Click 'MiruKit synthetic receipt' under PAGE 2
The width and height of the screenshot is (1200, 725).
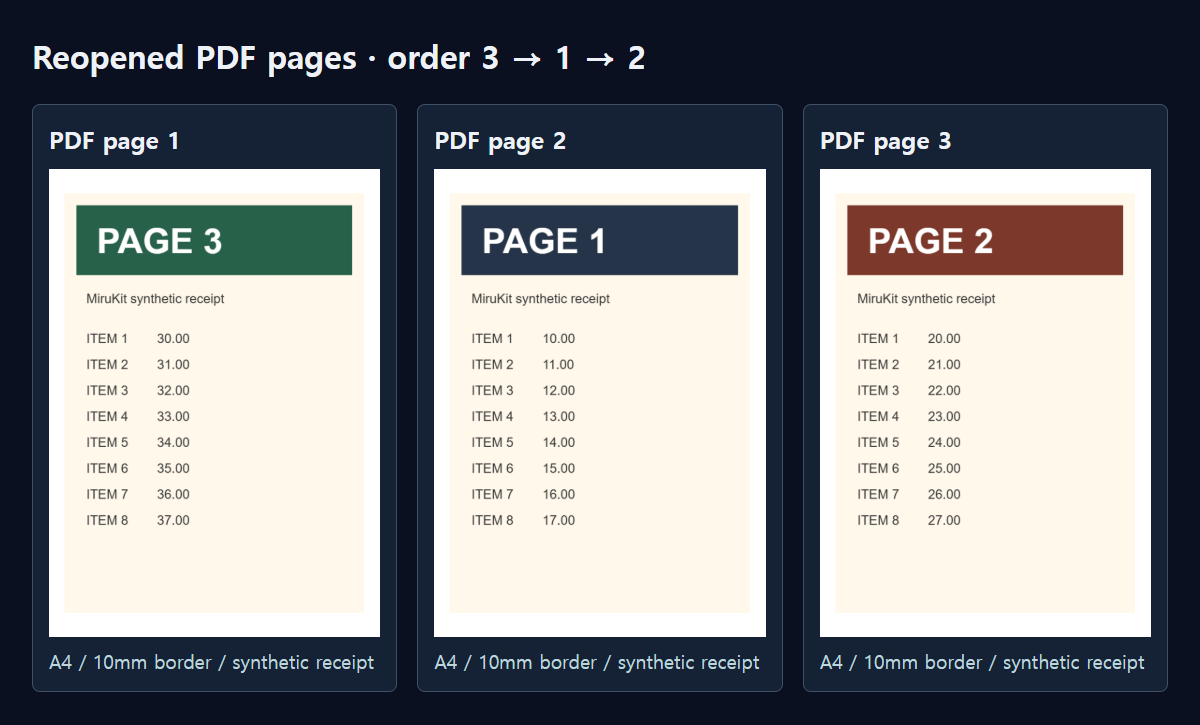926,299
